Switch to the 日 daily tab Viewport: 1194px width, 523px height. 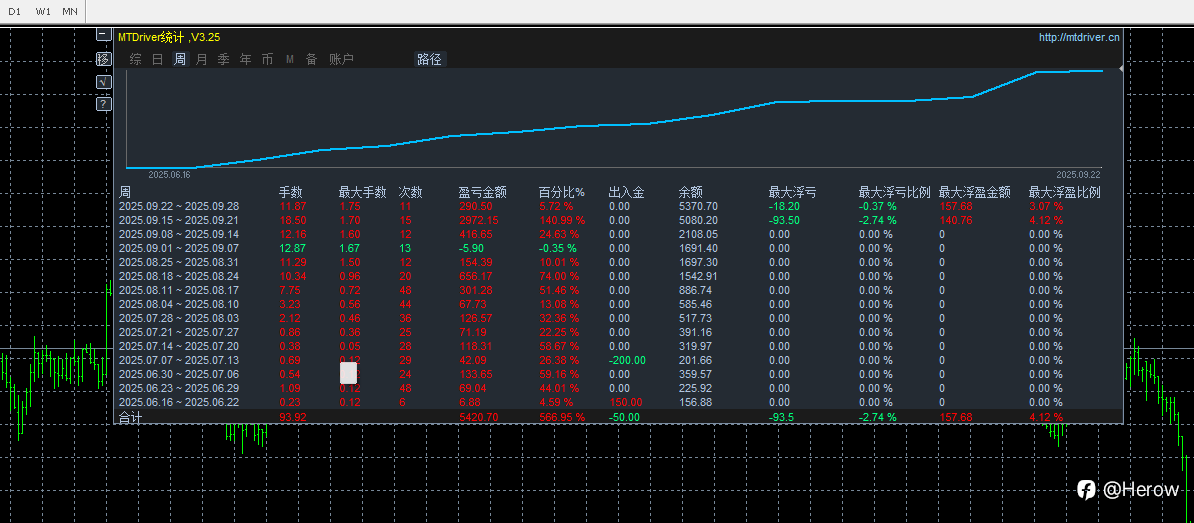pyautogui.click(x=158, y=59)
